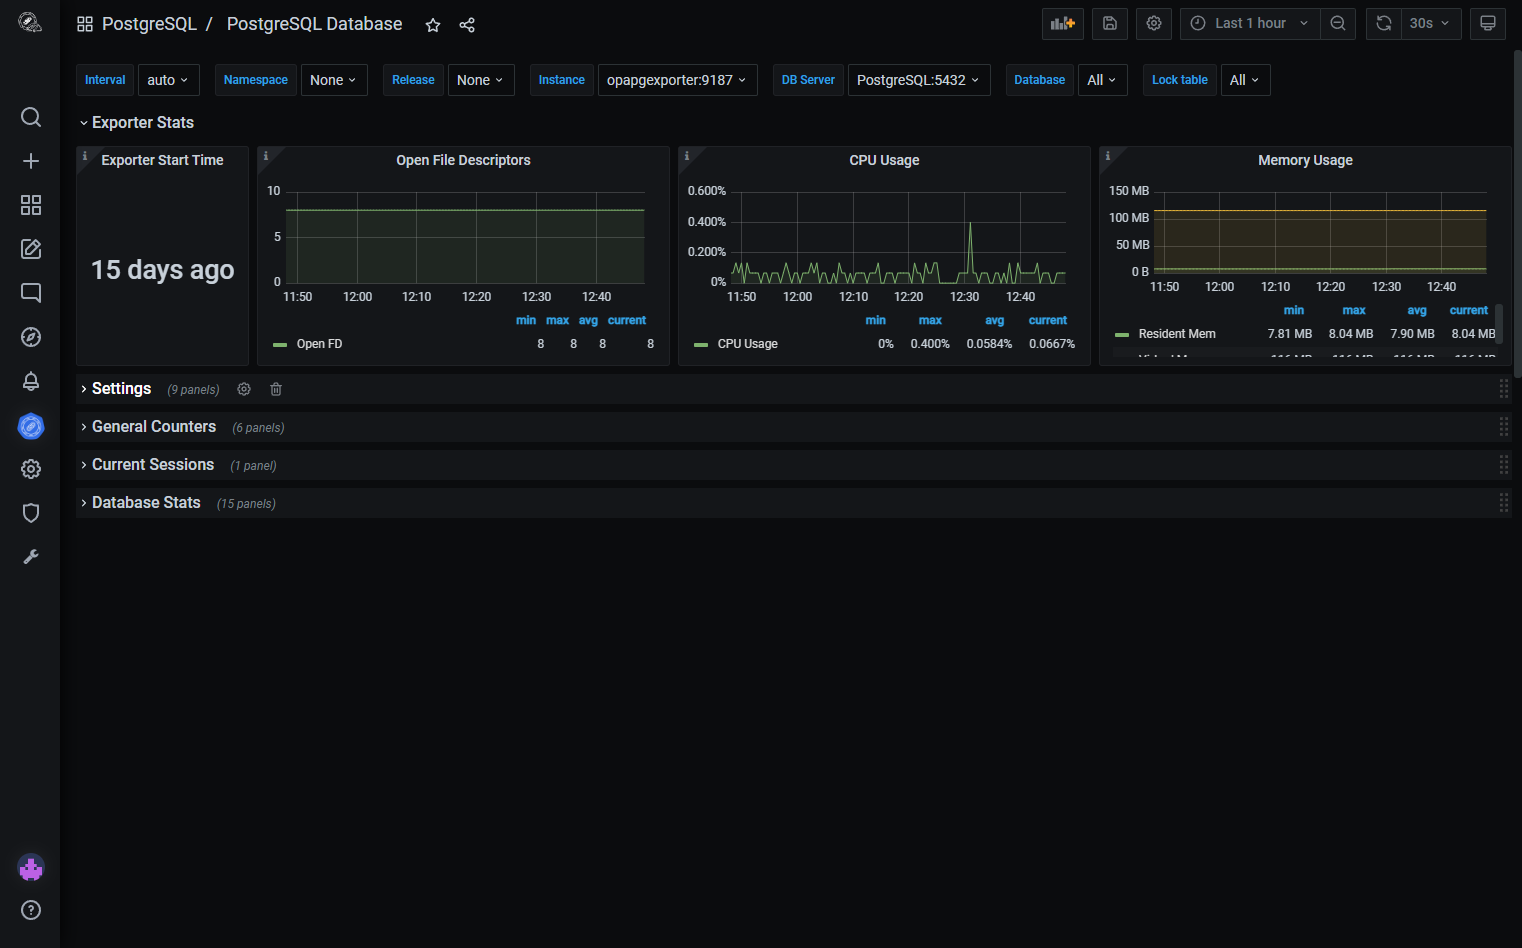1522x948 pixels.
Task: Open dashboard settings gear in top bar
Action: coord(1154,23)
